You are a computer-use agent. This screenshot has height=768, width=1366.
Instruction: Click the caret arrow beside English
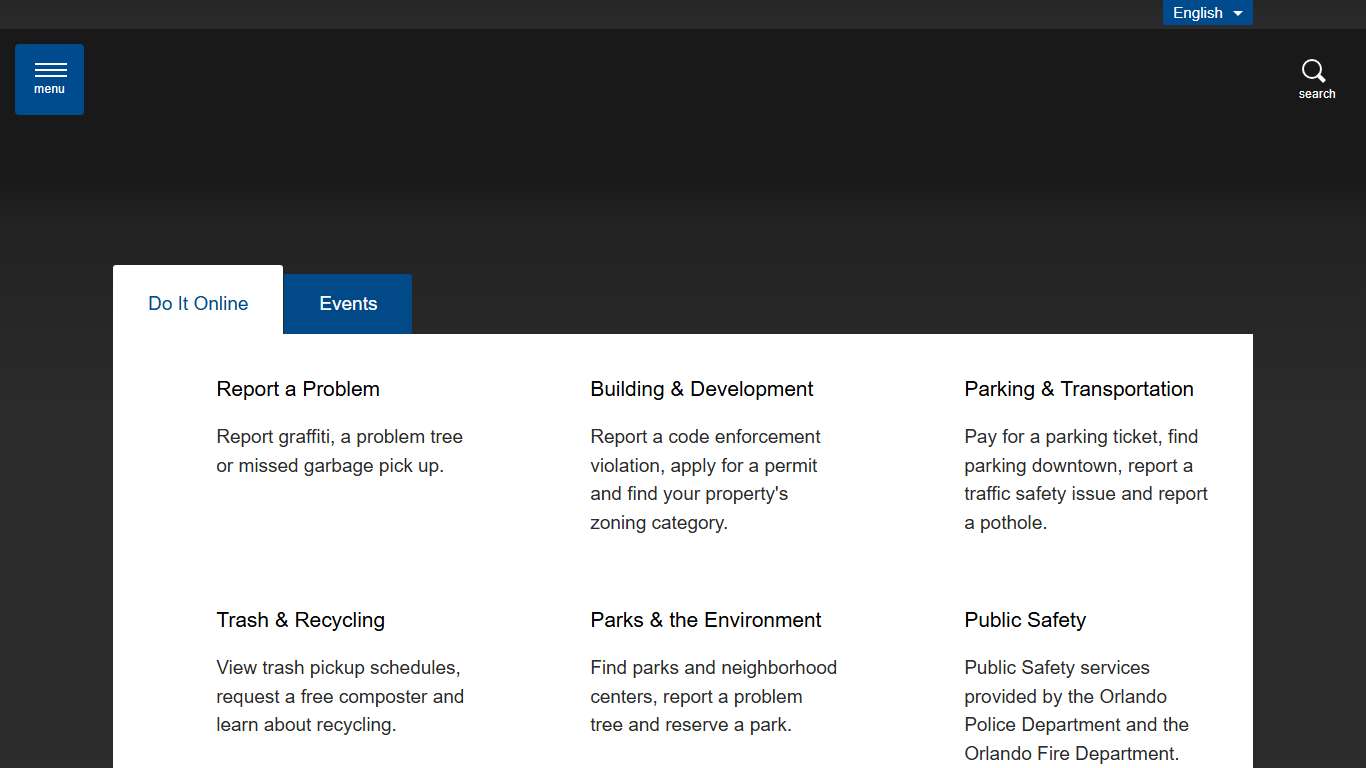click(1238, 13)
